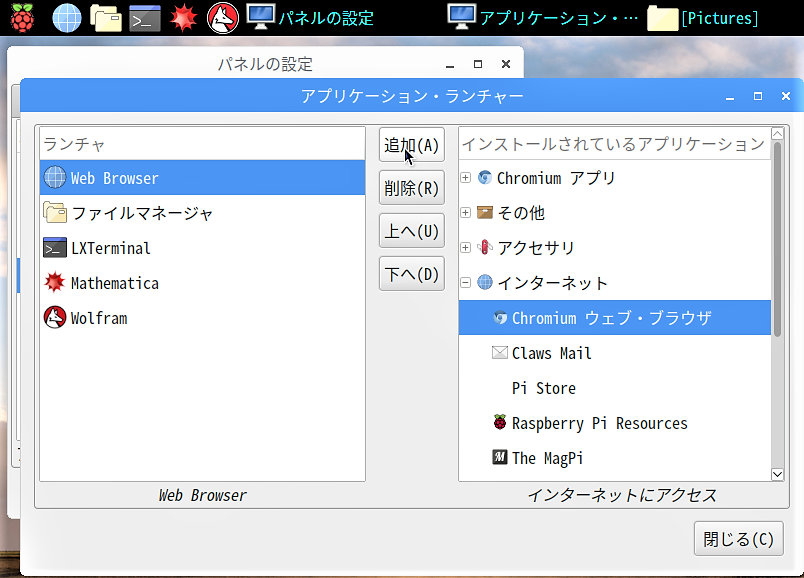Click the Chromium ウェブ・ブラウザ app icon
This screenshot has width=804, height=578.
click(x=500, y=317)
